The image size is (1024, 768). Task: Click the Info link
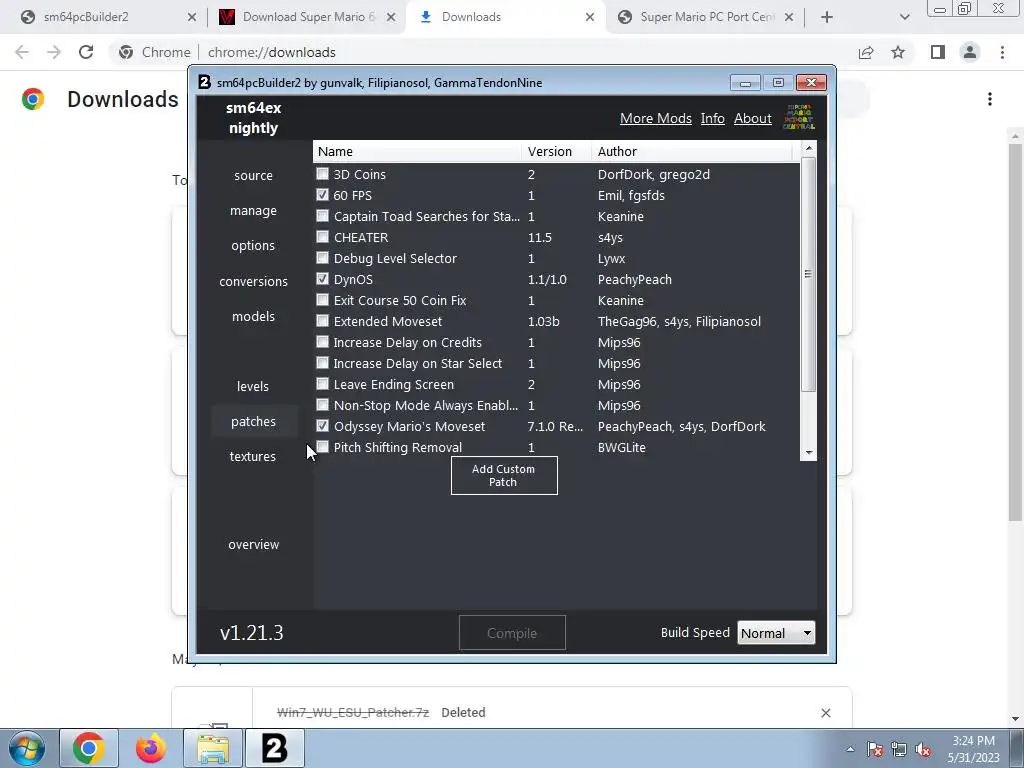[712, 118]
